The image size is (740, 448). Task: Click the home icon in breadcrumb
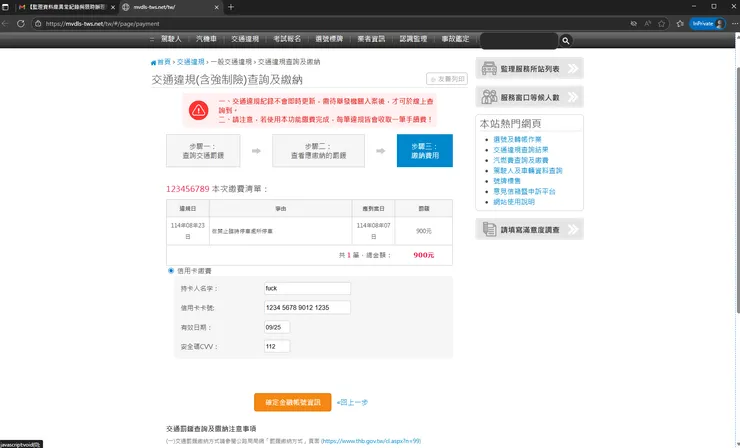pos(153,62)
